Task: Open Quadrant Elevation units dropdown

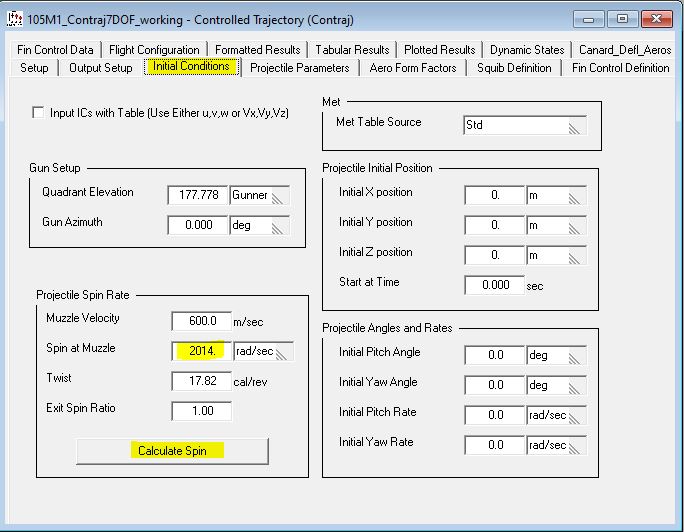Action: (279, 196)
